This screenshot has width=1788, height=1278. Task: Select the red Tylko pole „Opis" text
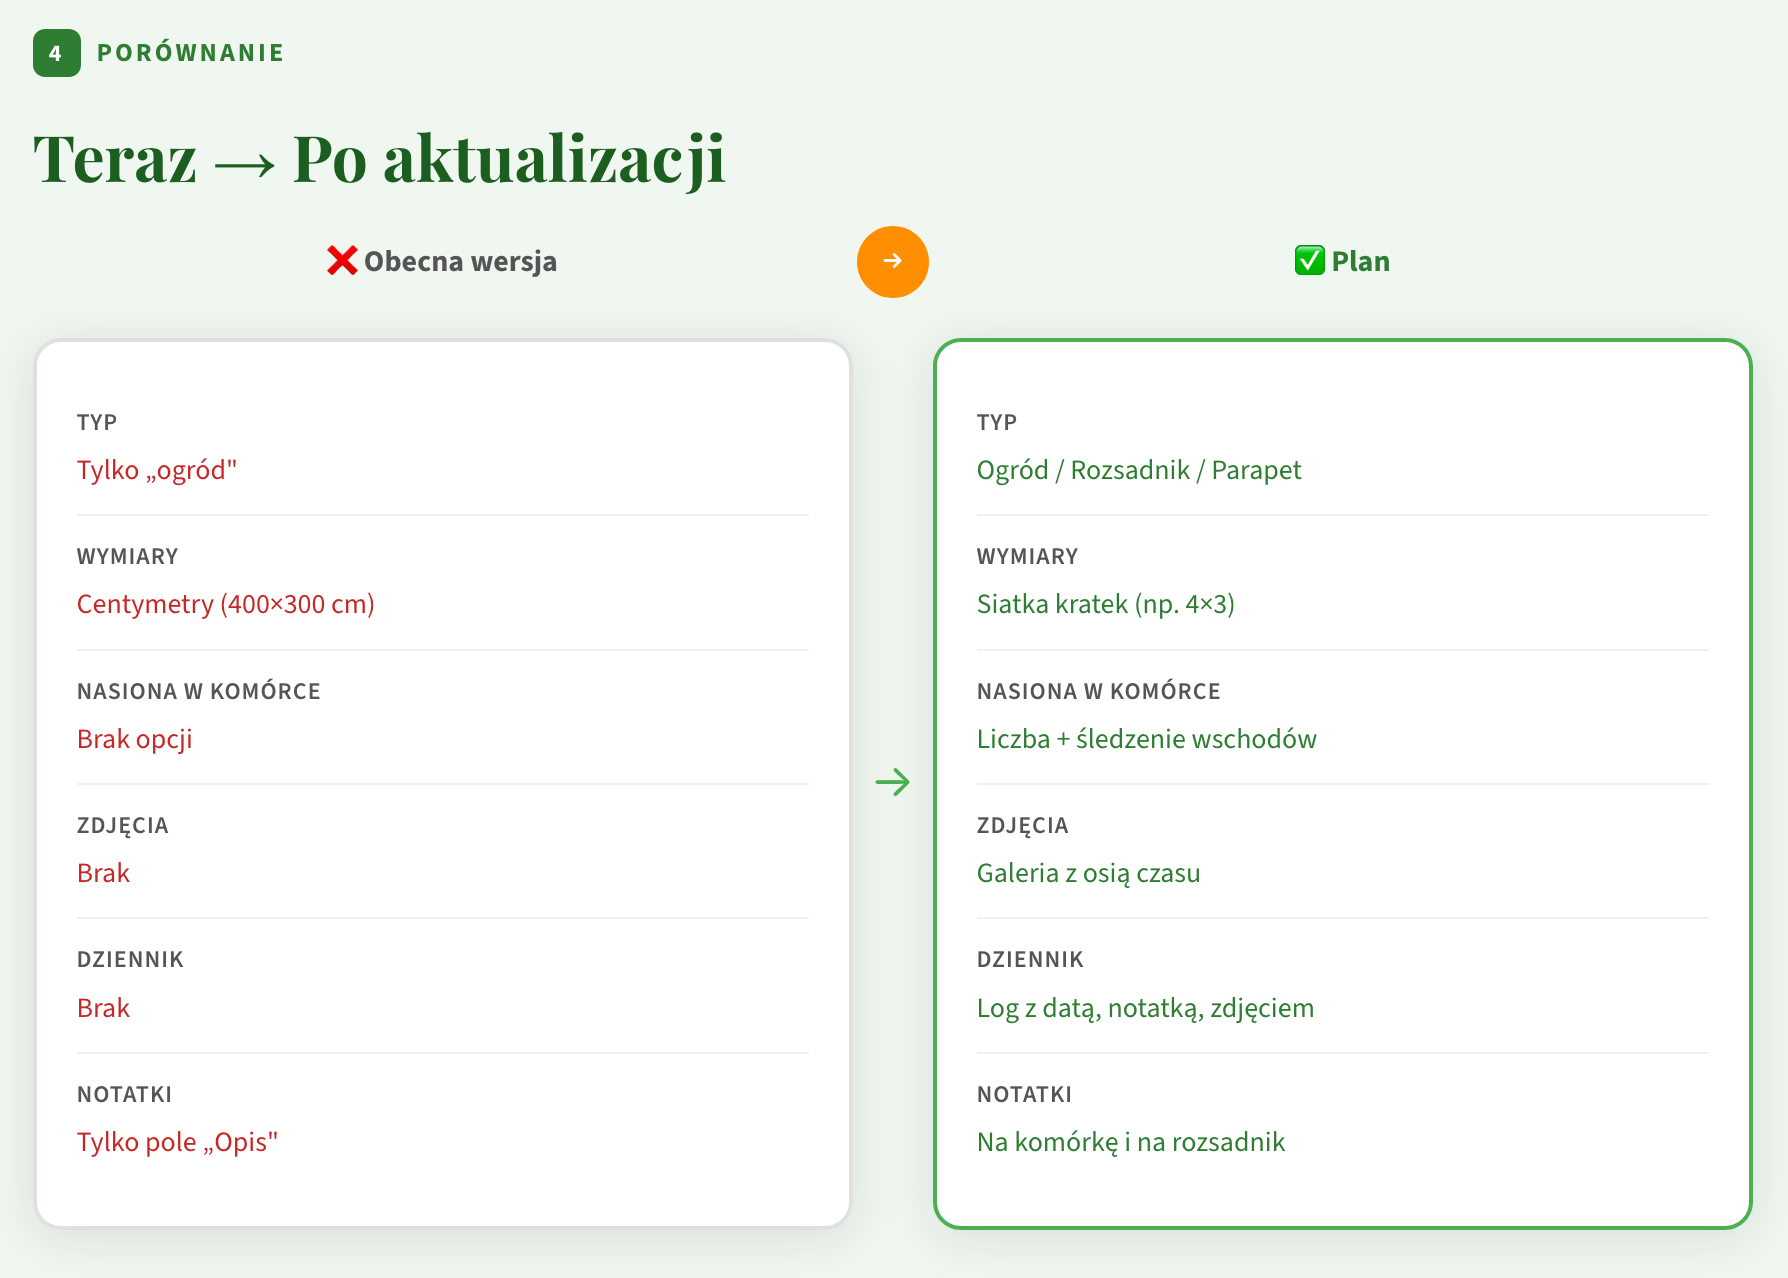point(177,1142)
